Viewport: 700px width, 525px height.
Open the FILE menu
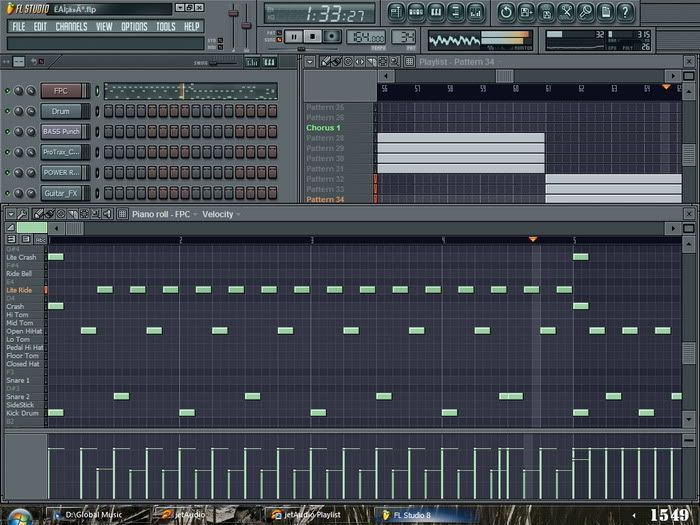pyautogui.click(x=19, y=27)
